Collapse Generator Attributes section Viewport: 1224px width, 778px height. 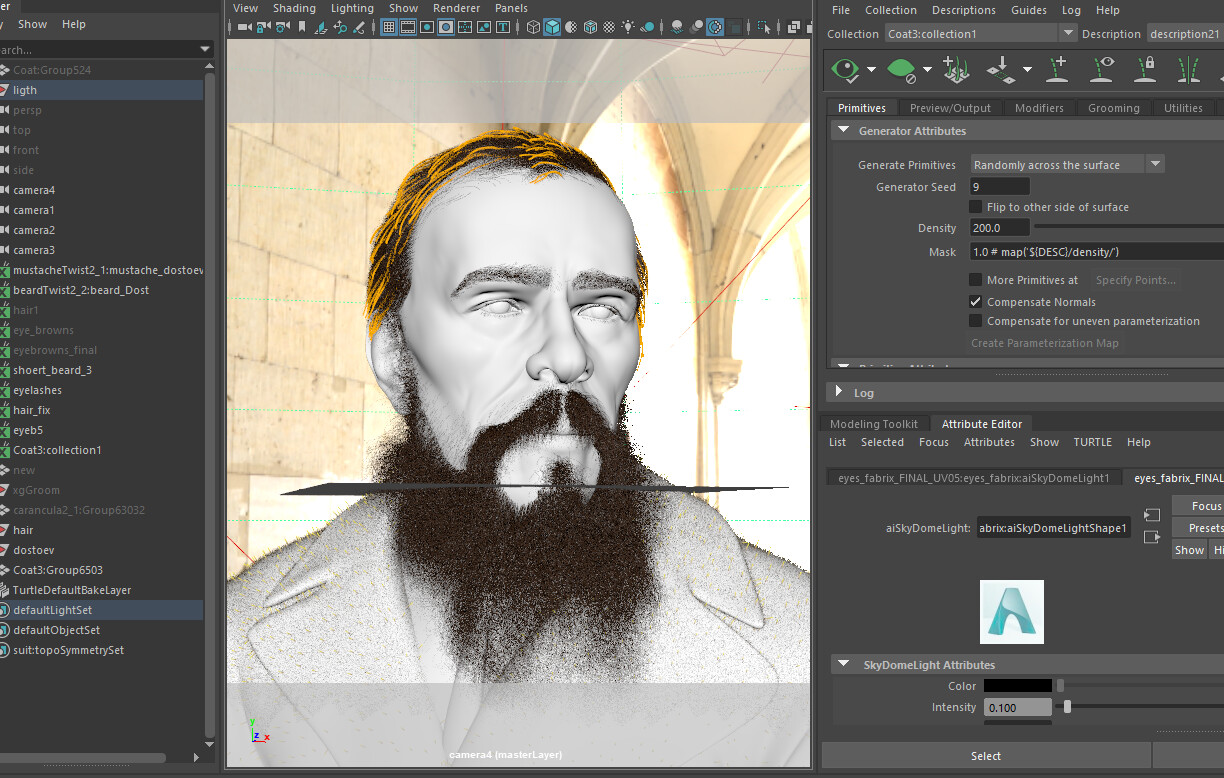(x=843, y=131)
